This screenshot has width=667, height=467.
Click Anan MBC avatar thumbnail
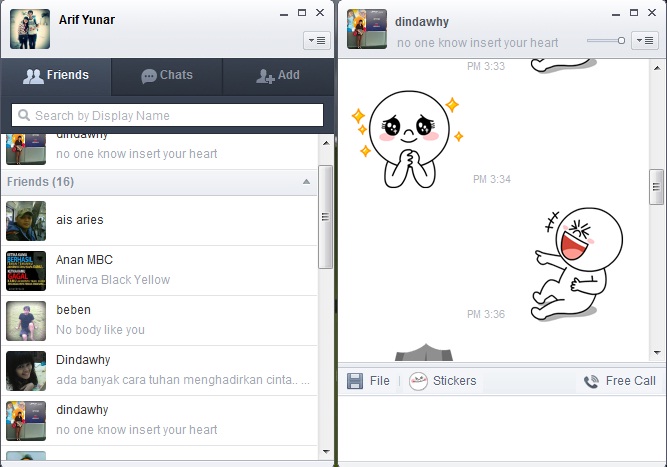coord(26,271)
